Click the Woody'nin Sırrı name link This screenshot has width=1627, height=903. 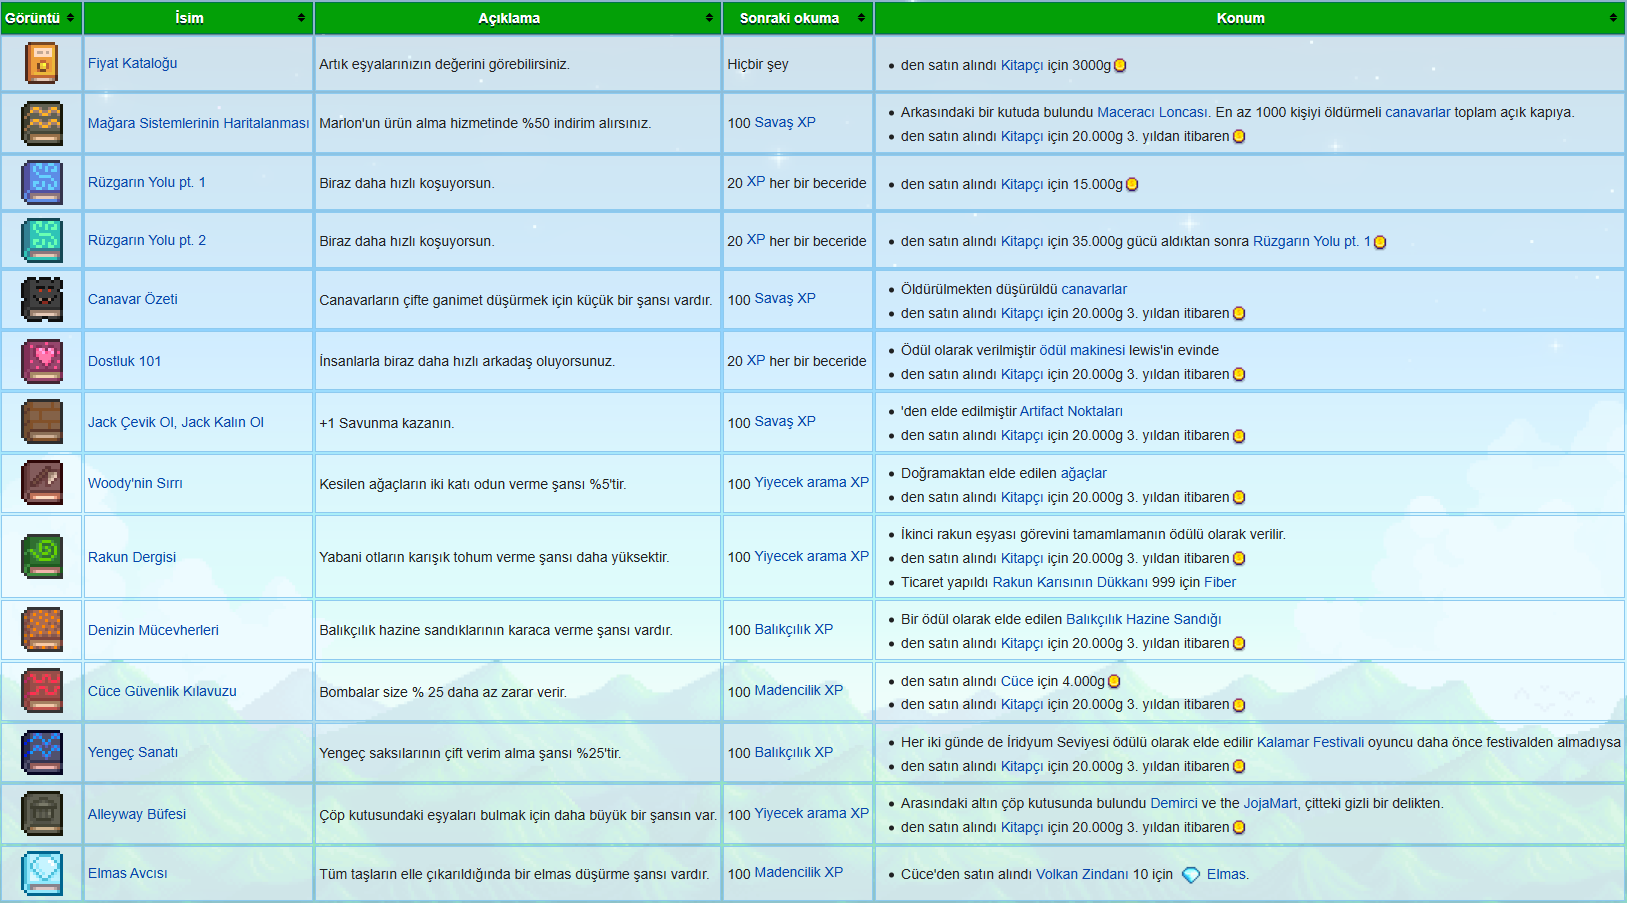[x=135, y=483]
